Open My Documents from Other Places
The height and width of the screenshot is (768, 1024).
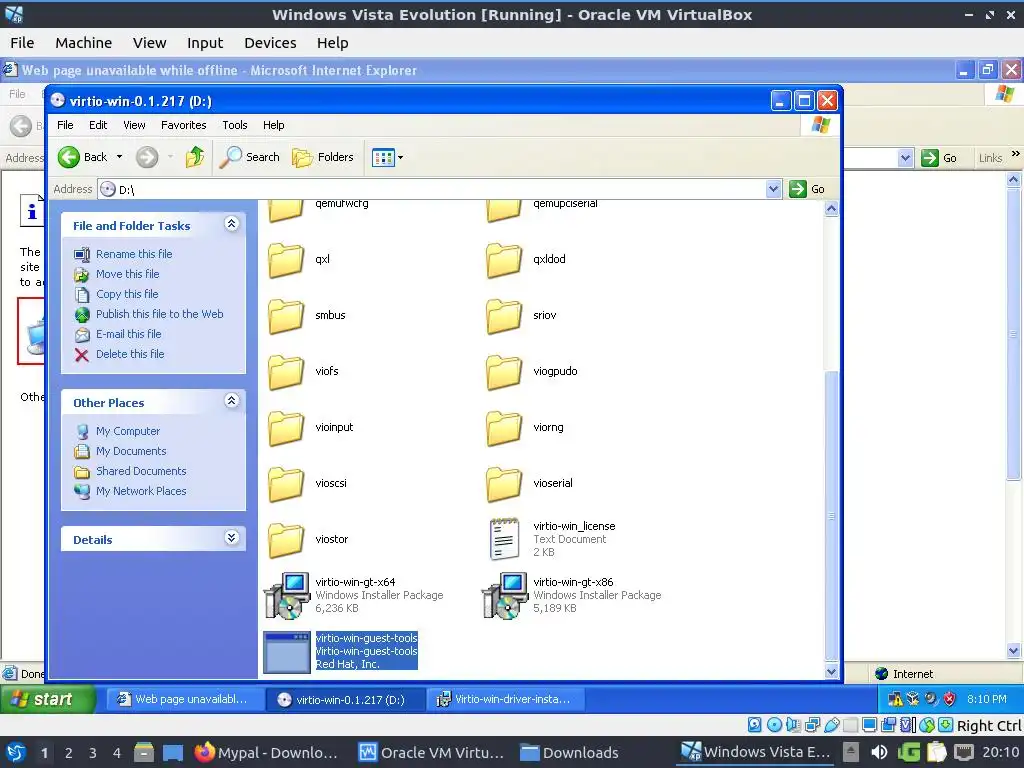[x=131, y=451]
